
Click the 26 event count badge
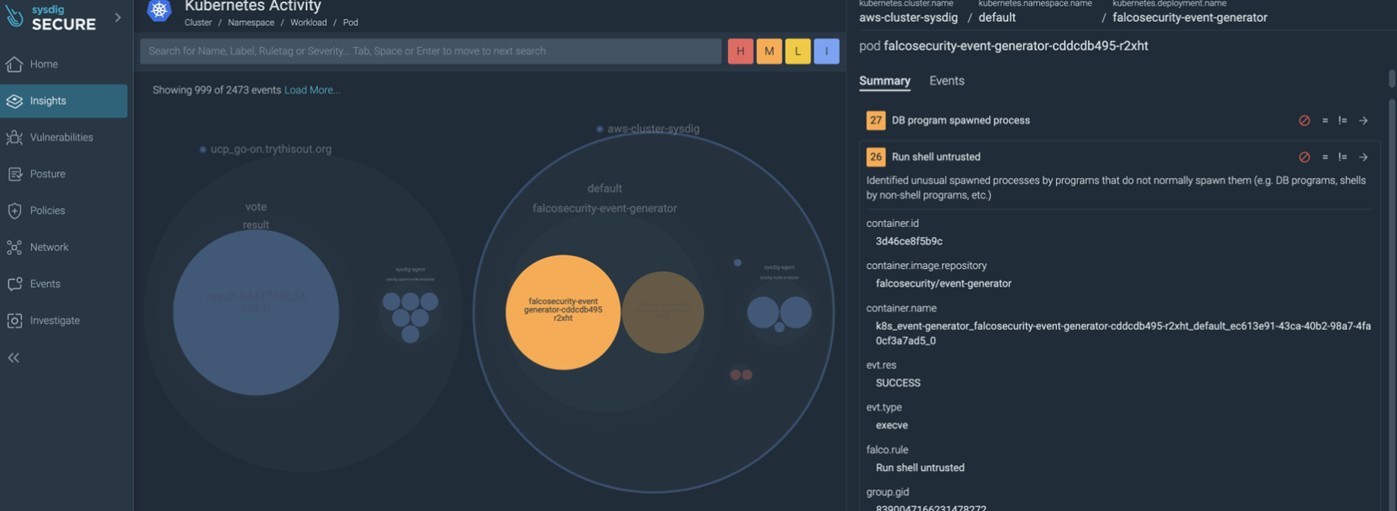click(x=876, y=157)
